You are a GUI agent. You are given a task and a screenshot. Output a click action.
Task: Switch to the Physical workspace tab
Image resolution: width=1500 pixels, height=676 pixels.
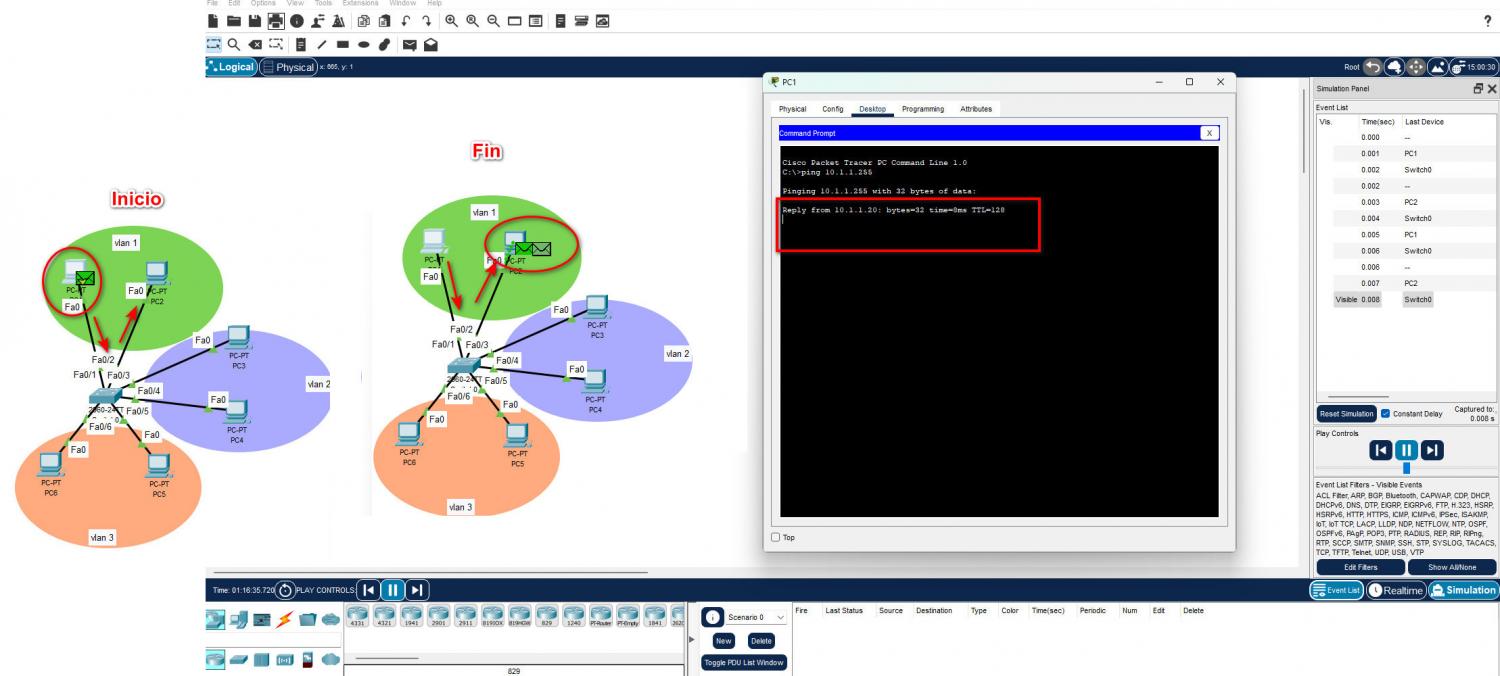click(288, 67)
